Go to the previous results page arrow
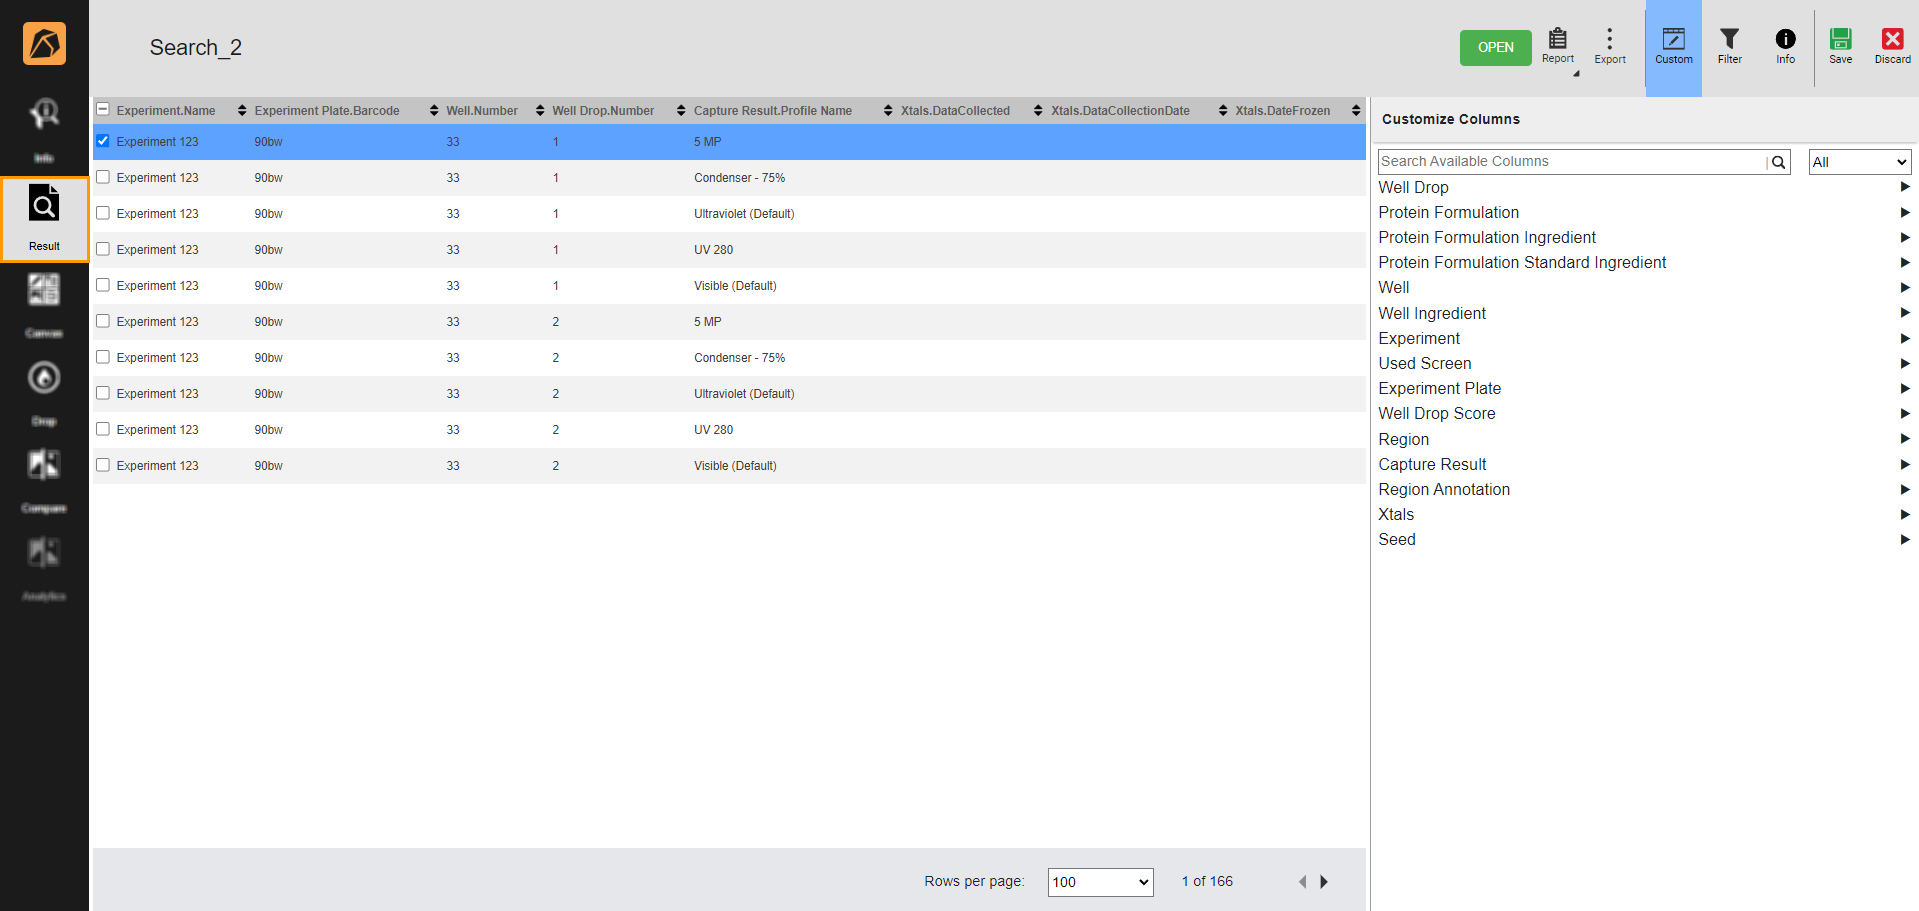The width and height of the screenshot is (1919, 911). pos(1302,881)
